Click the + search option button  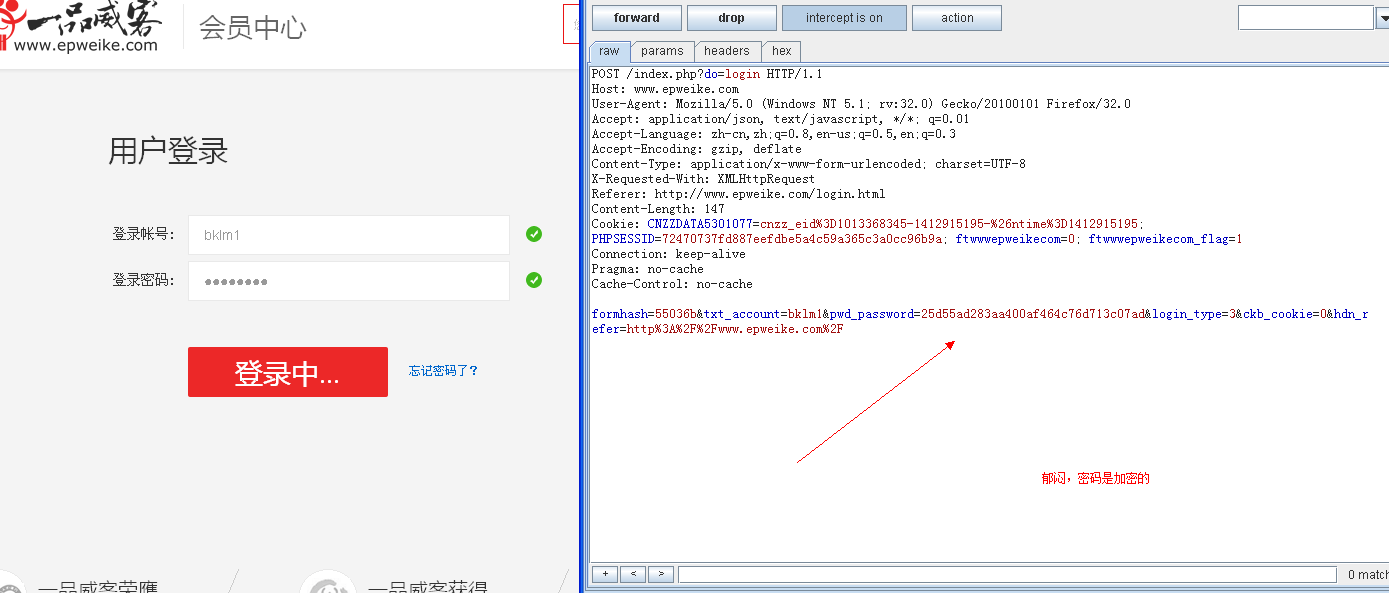[x=604, y=574]
